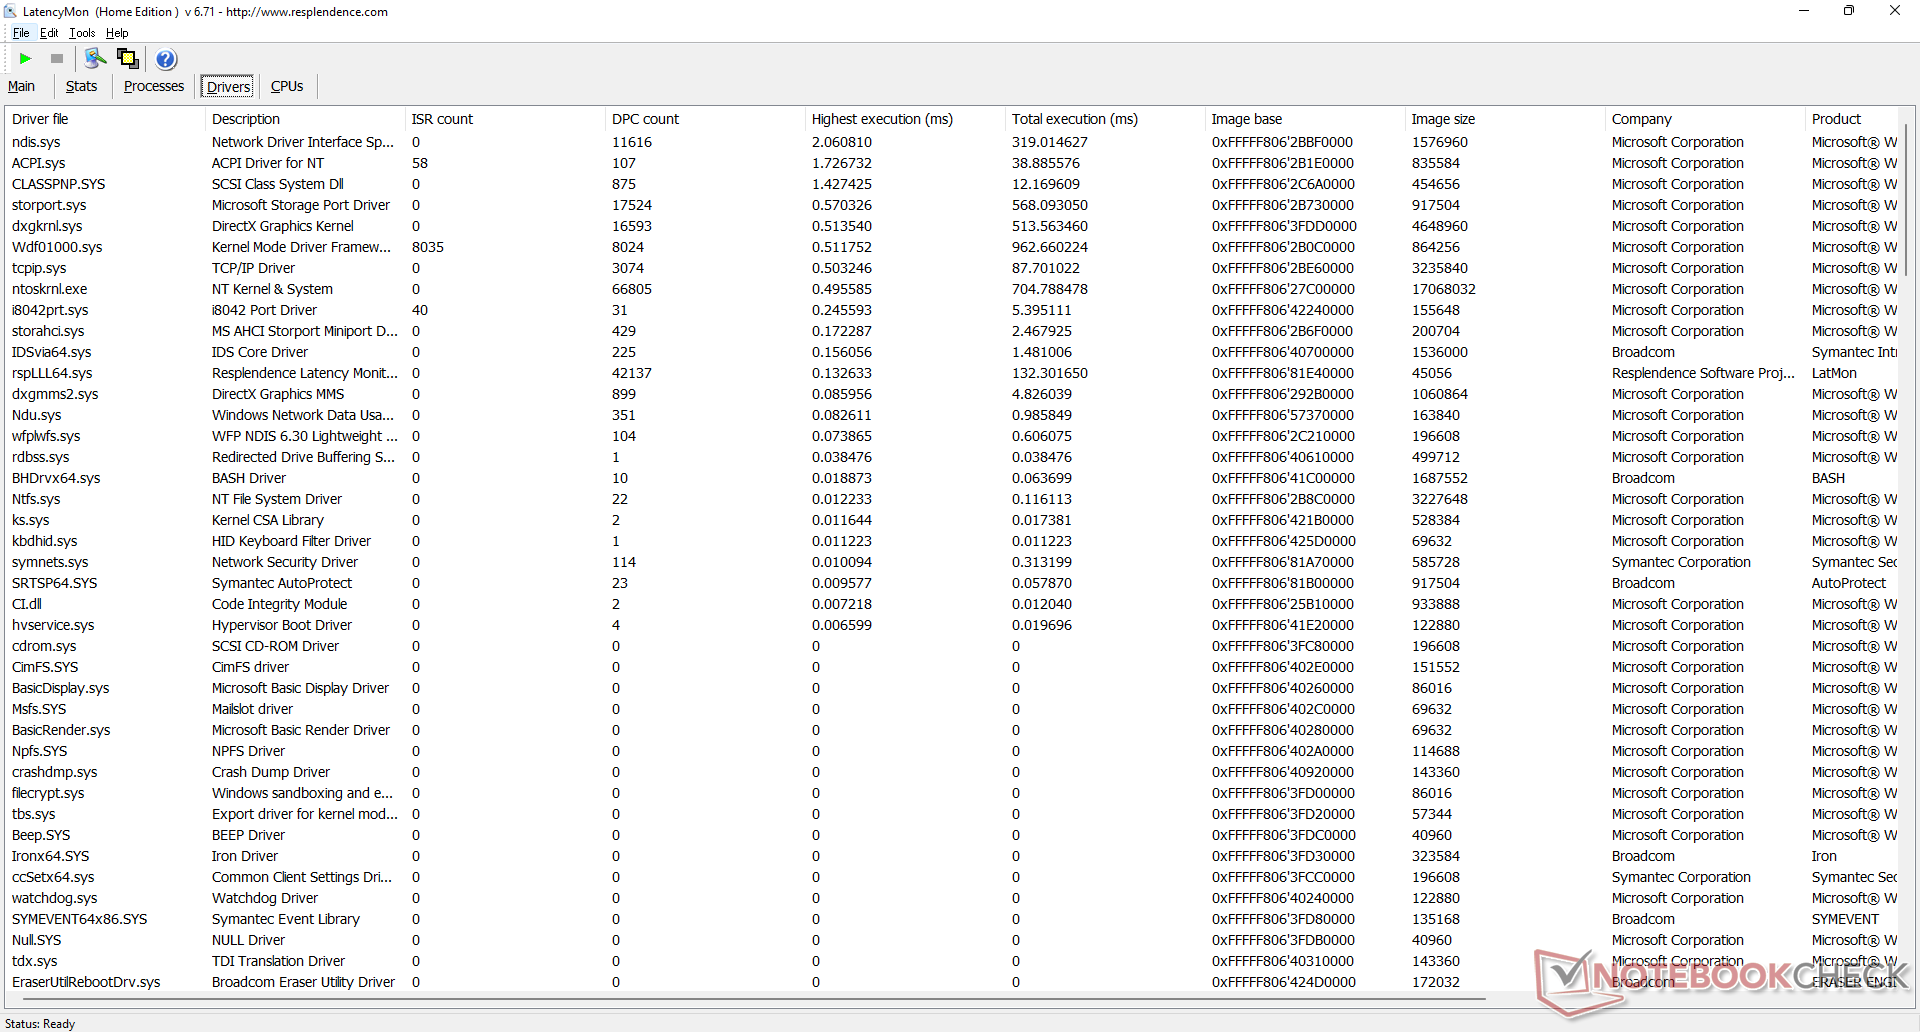Go to the Processes tab
Screen dimensions: 1920x1032
point(153,87)
